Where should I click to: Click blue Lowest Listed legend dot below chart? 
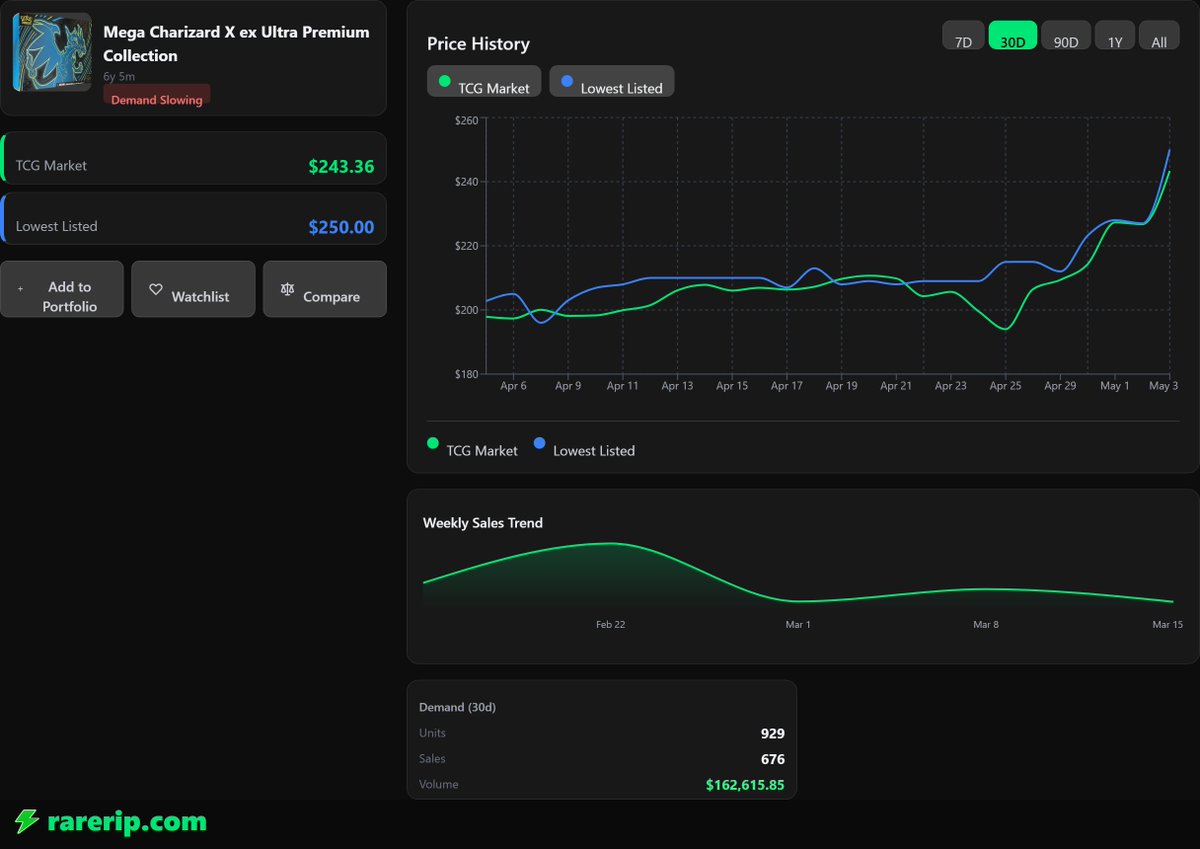click(x=540, y=443)
